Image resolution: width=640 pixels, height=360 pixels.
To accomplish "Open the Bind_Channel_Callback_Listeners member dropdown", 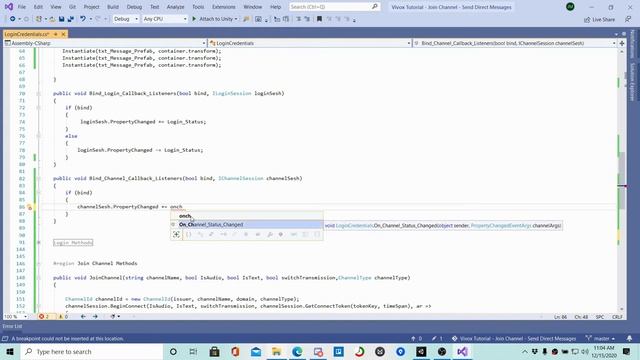I will (515, 43).
